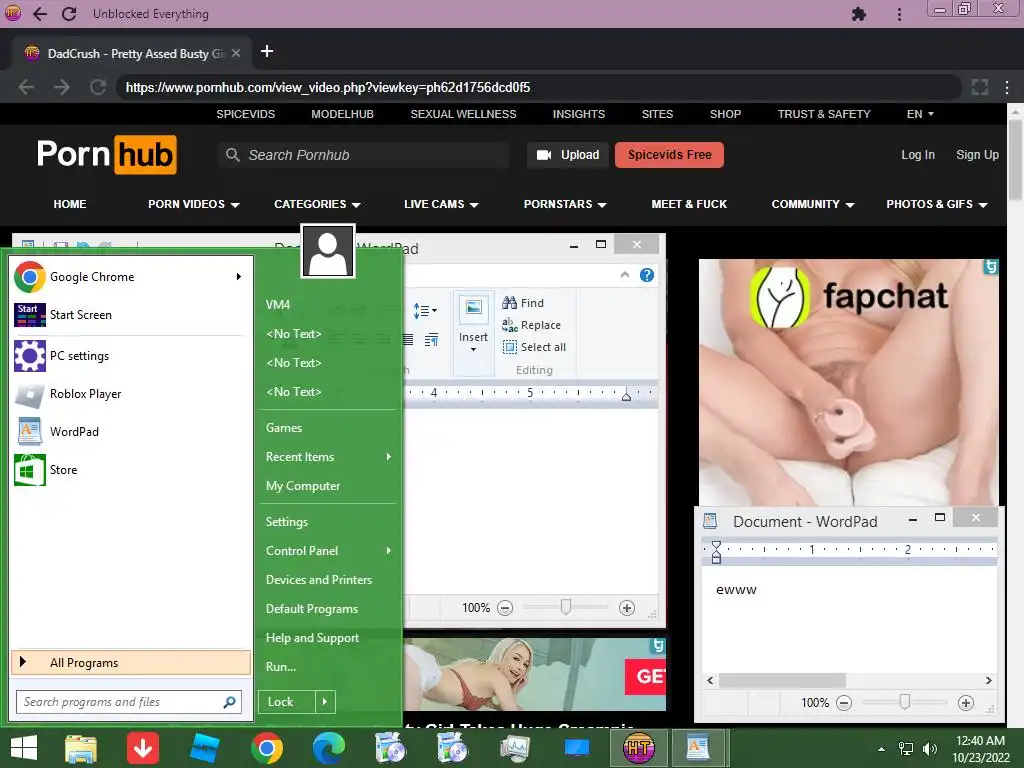Expand the Google Chrome jump list arrow
The image size is (1024, 768).
click(x=239, y=277)
